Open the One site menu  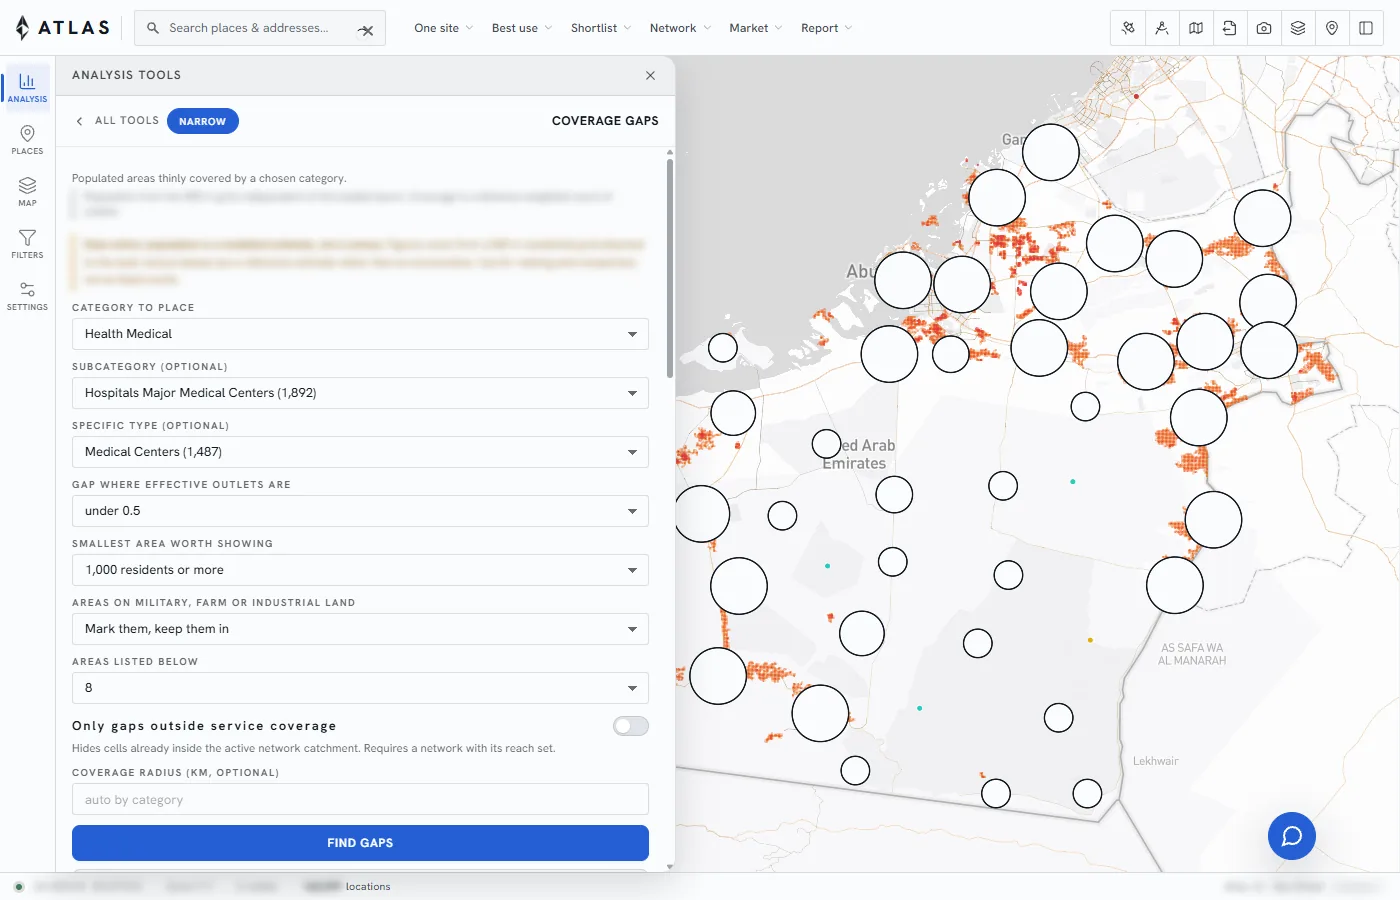[443, 28]
